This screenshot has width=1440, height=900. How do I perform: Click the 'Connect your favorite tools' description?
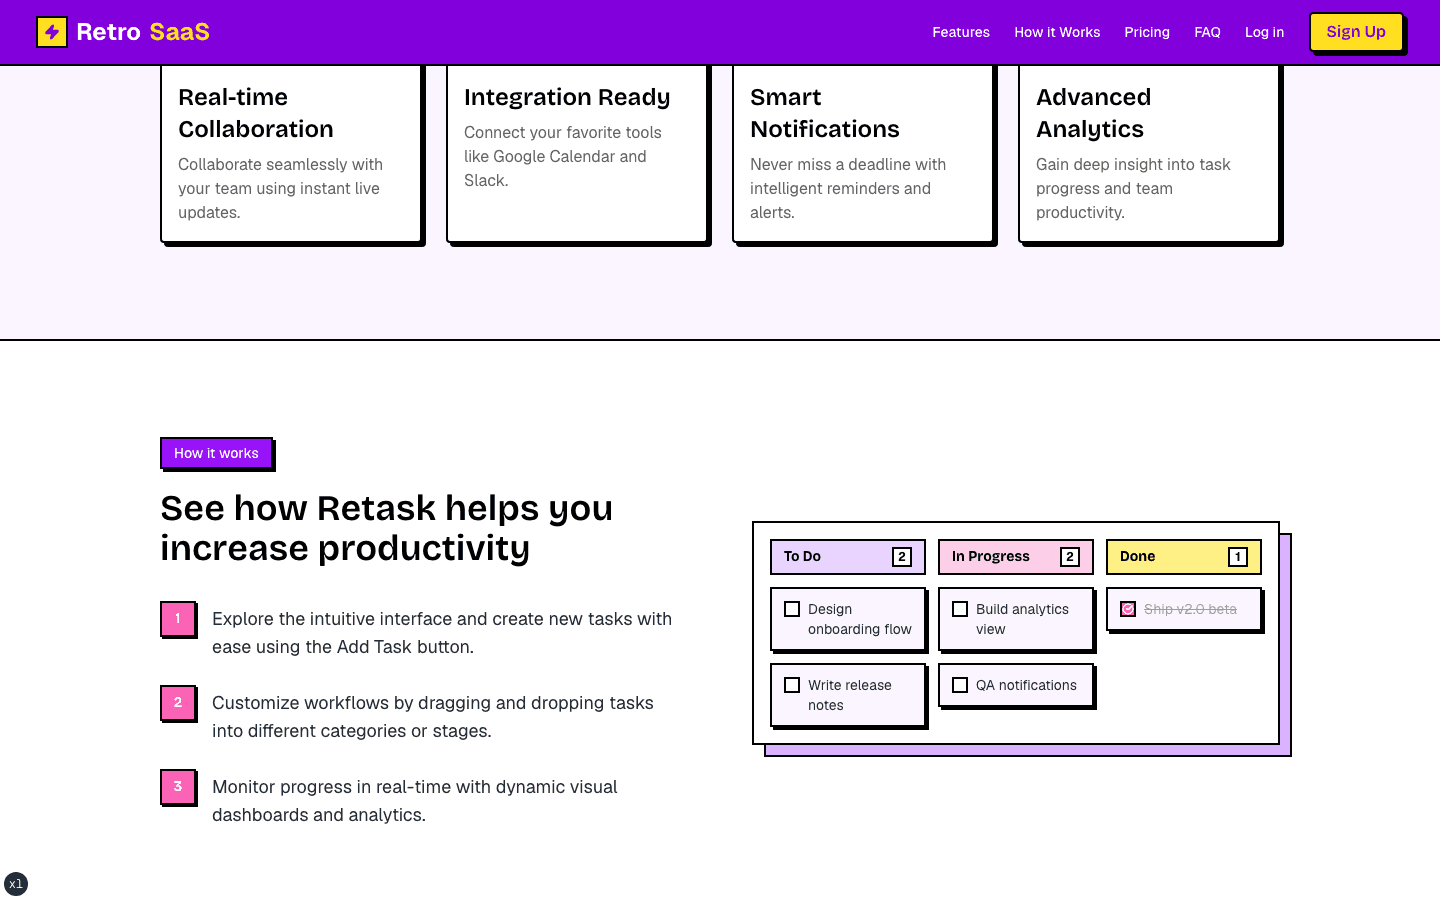(x=563, y=156)
